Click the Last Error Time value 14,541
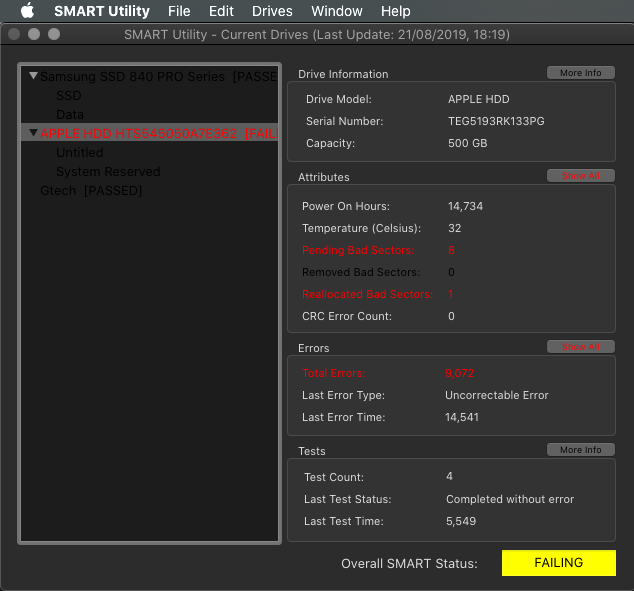Image resolution: width=634 pixels, height=591 pixels. coord(462,418)
